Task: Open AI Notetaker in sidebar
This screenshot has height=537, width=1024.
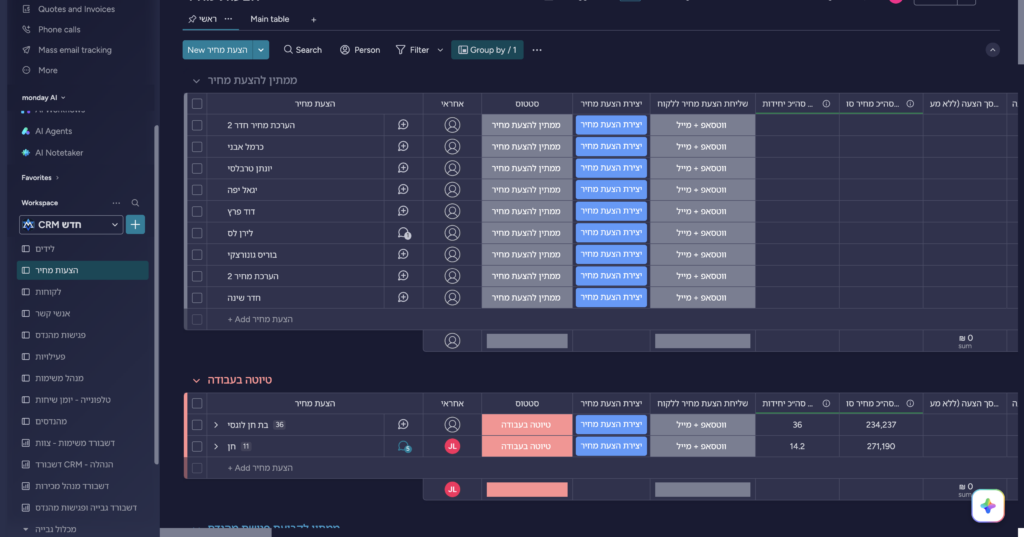Action: (x=59, y=152)
